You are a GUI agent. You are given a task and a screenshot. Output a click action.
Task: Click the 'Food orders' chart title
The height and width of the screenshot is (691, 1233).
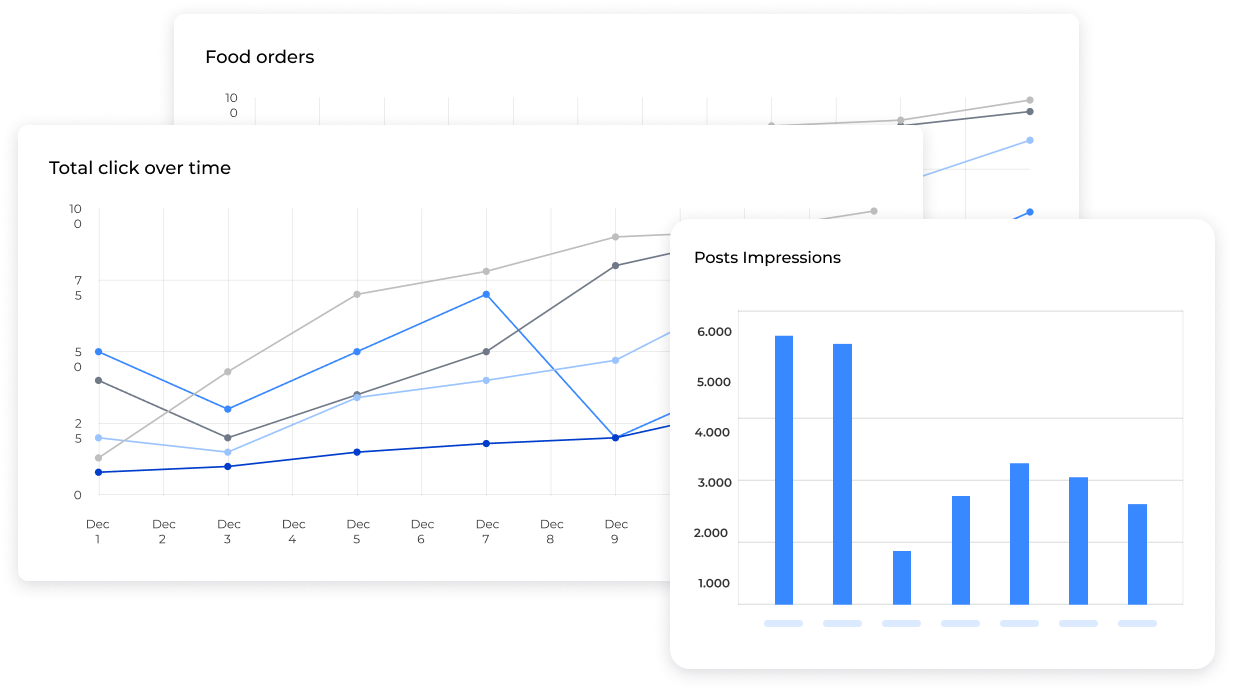coord(260,57)
